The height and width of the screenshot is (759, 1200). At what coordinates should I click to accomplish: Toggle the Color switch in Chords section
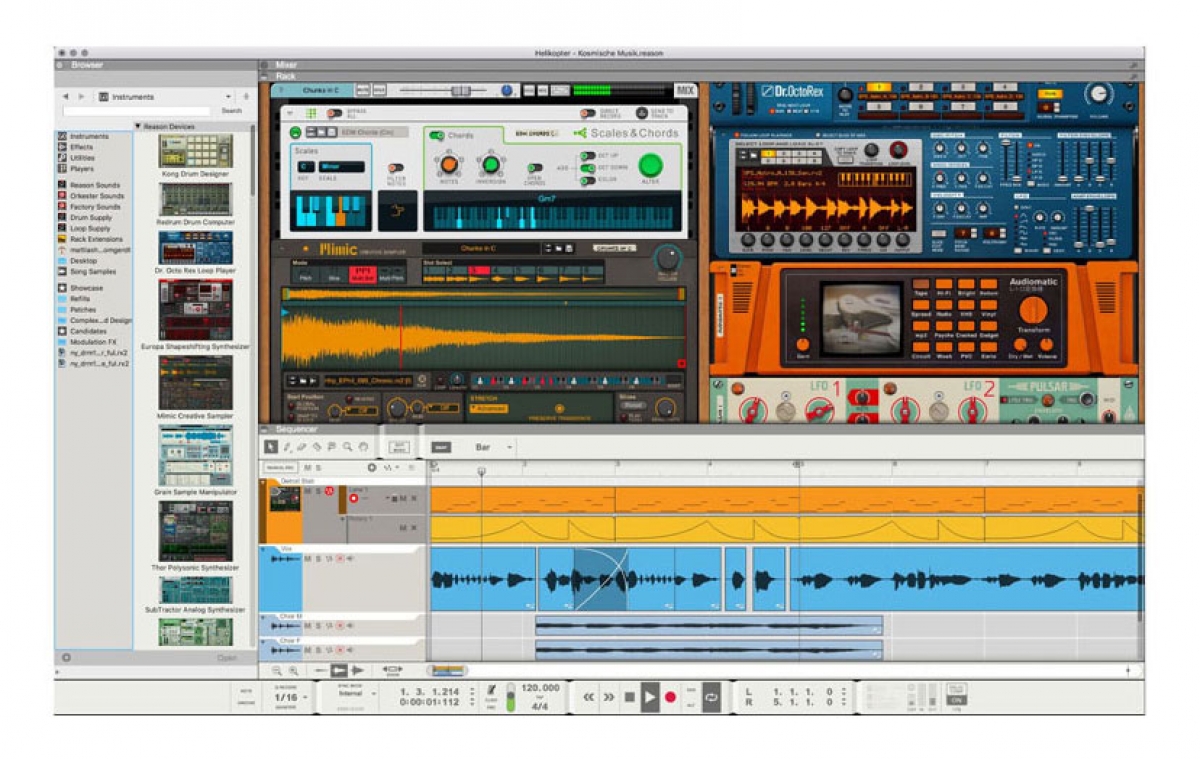589,181
